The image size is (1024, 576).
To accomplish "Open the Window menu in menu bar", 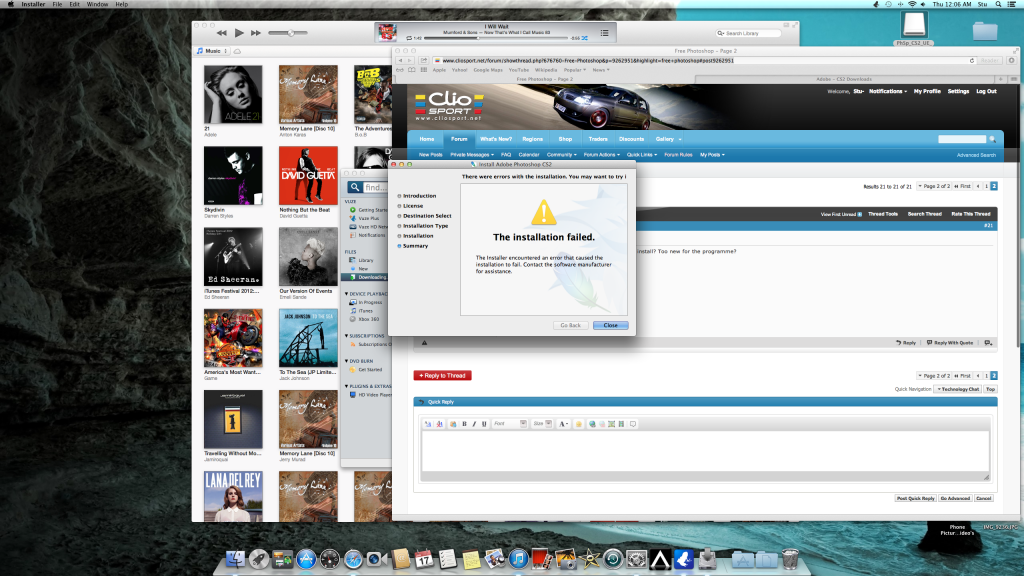I will tap(97, 5).
